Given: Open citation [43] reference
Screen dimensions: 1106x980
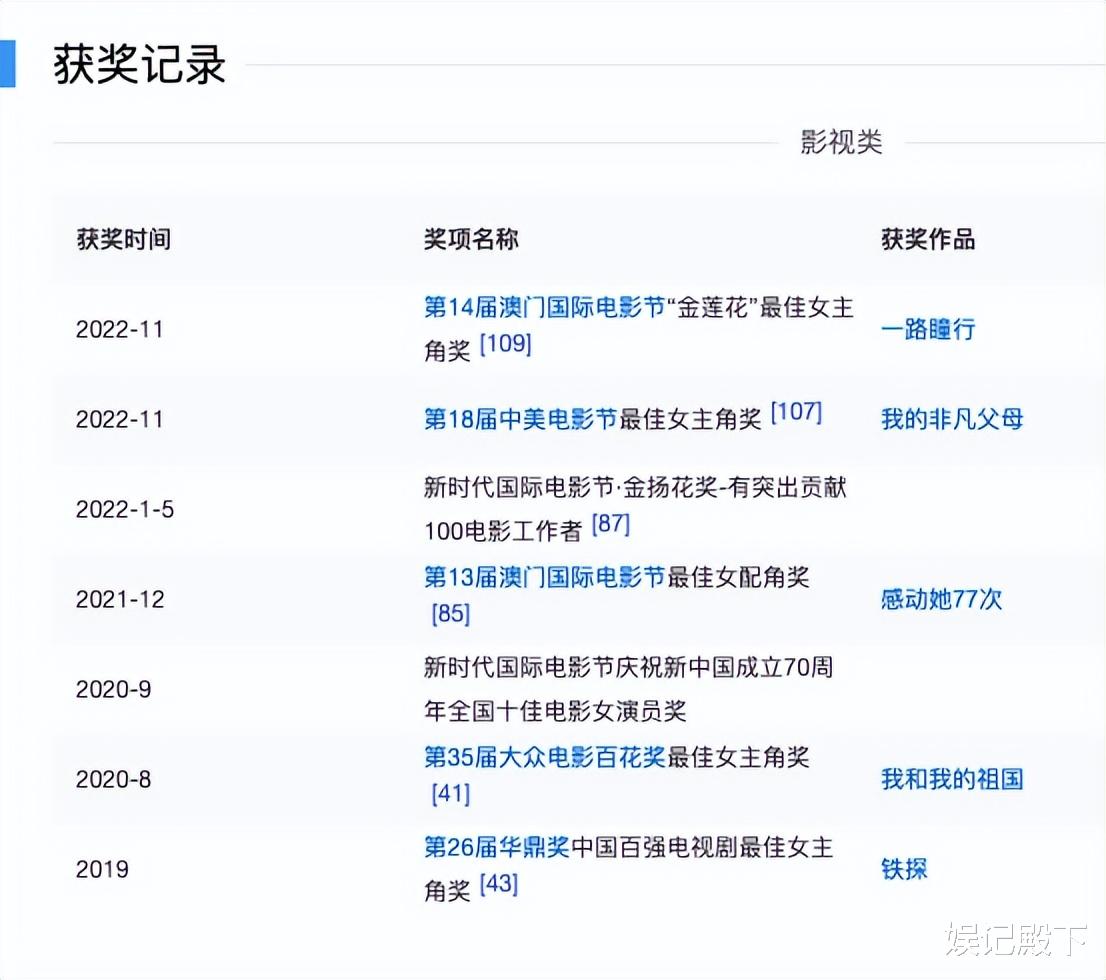Looking at the screenshot, I should [x=499, y=884].
